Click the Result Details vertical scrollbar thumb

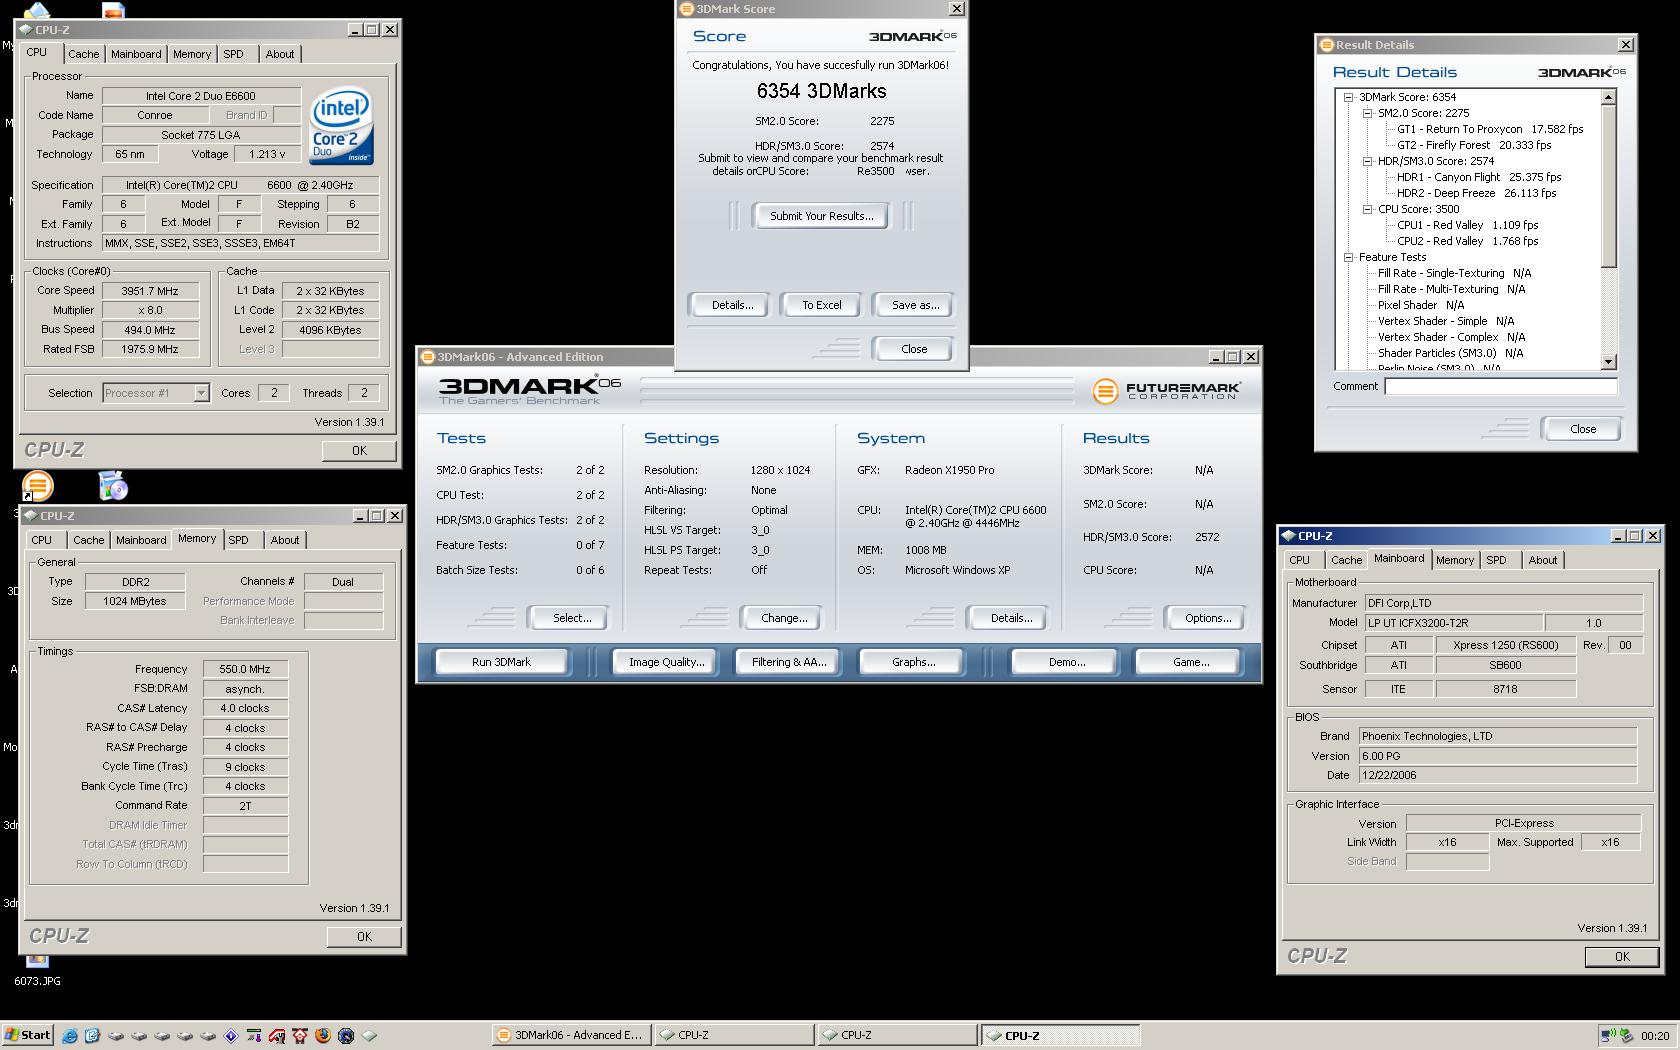[x=1609, y=187]
